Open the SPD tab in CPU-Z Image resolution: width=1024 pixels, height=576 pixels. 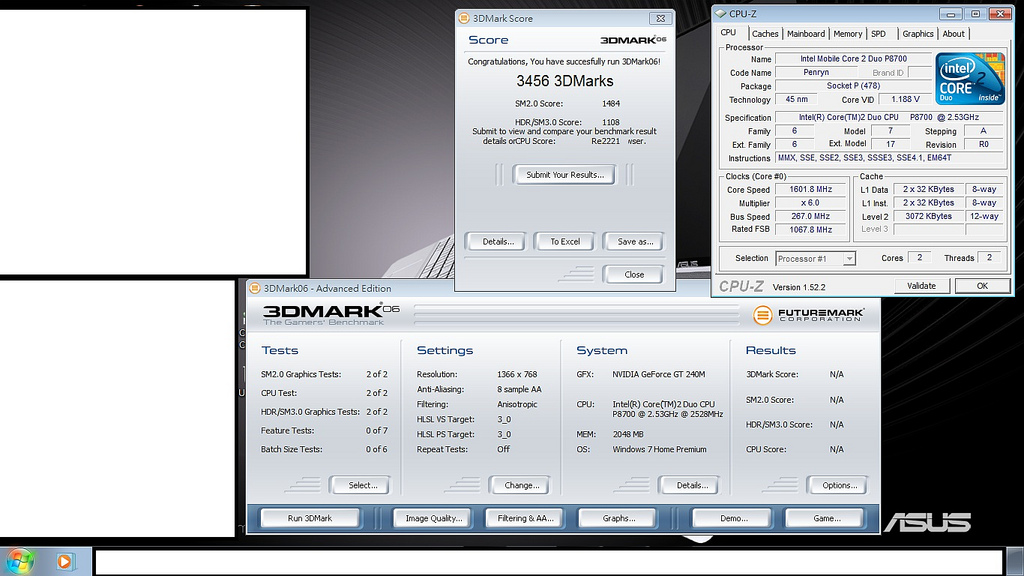(878, 34)
